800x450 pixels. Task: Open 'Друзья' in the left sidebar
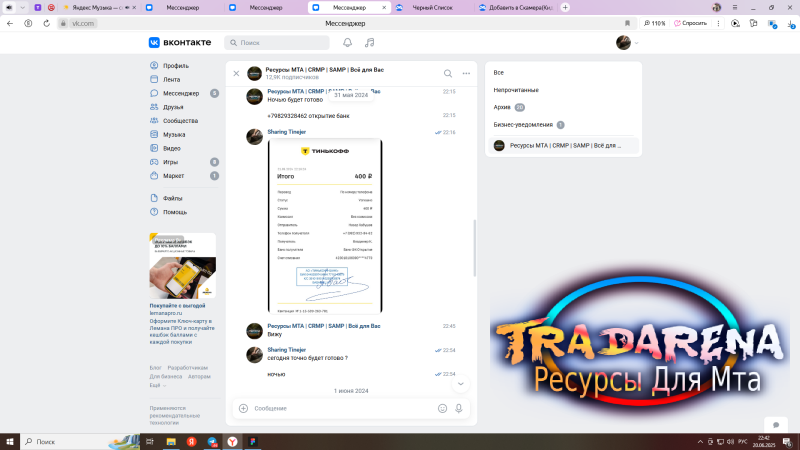[x=173, y=106]
